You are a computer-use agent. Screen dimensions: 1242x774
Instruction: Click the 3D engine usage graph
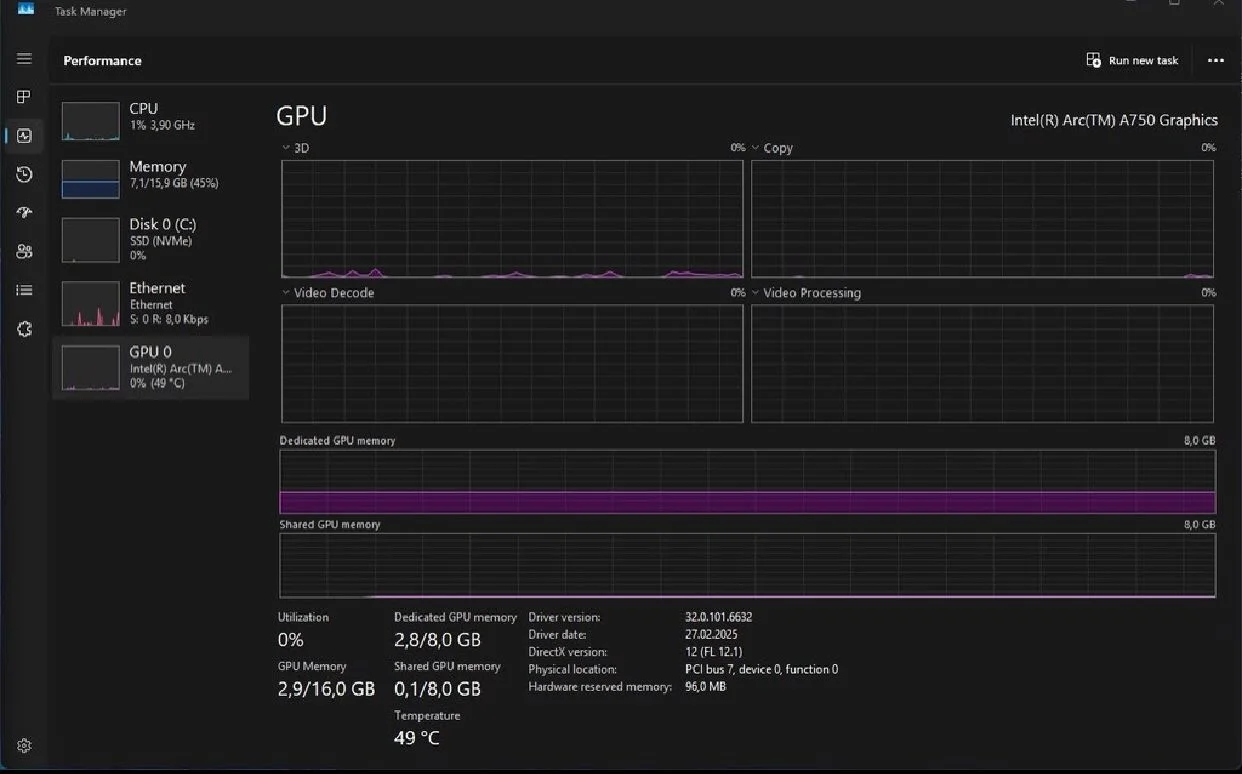click(512, 218)
